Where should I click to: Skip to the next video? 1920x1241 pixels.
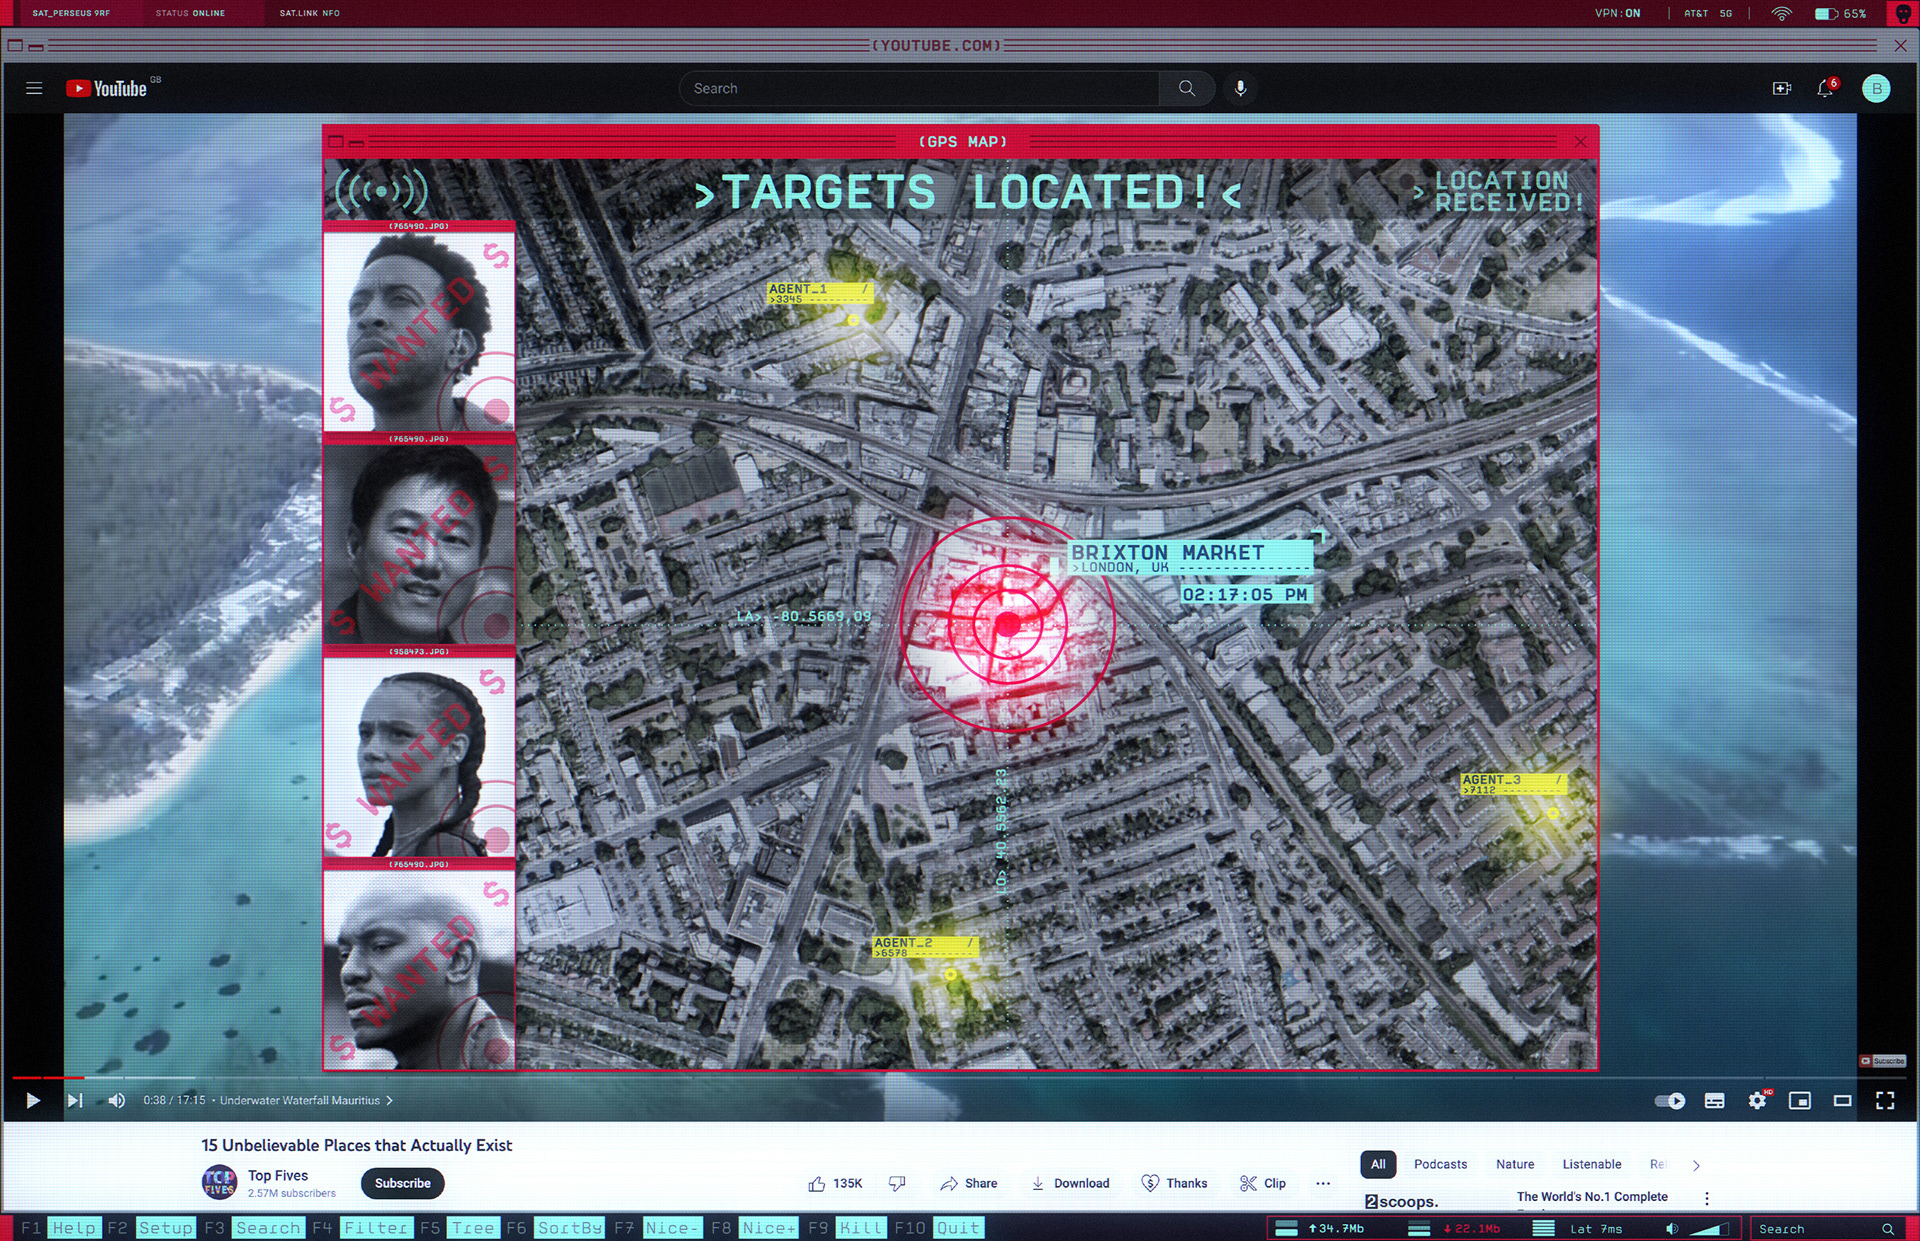pyautogui.click(x=75, y=1100)
